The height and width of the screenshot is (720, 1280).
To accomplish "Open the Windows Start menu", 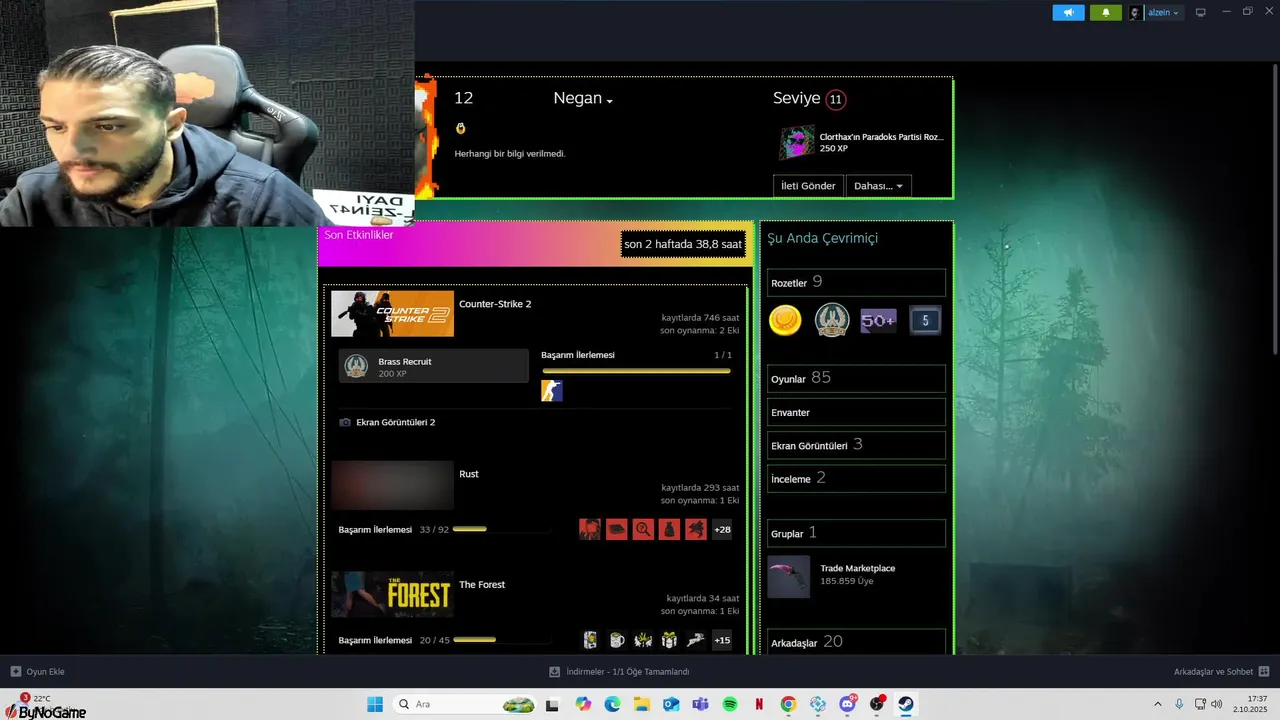I will pyautogui.click(x=375, y=704).
